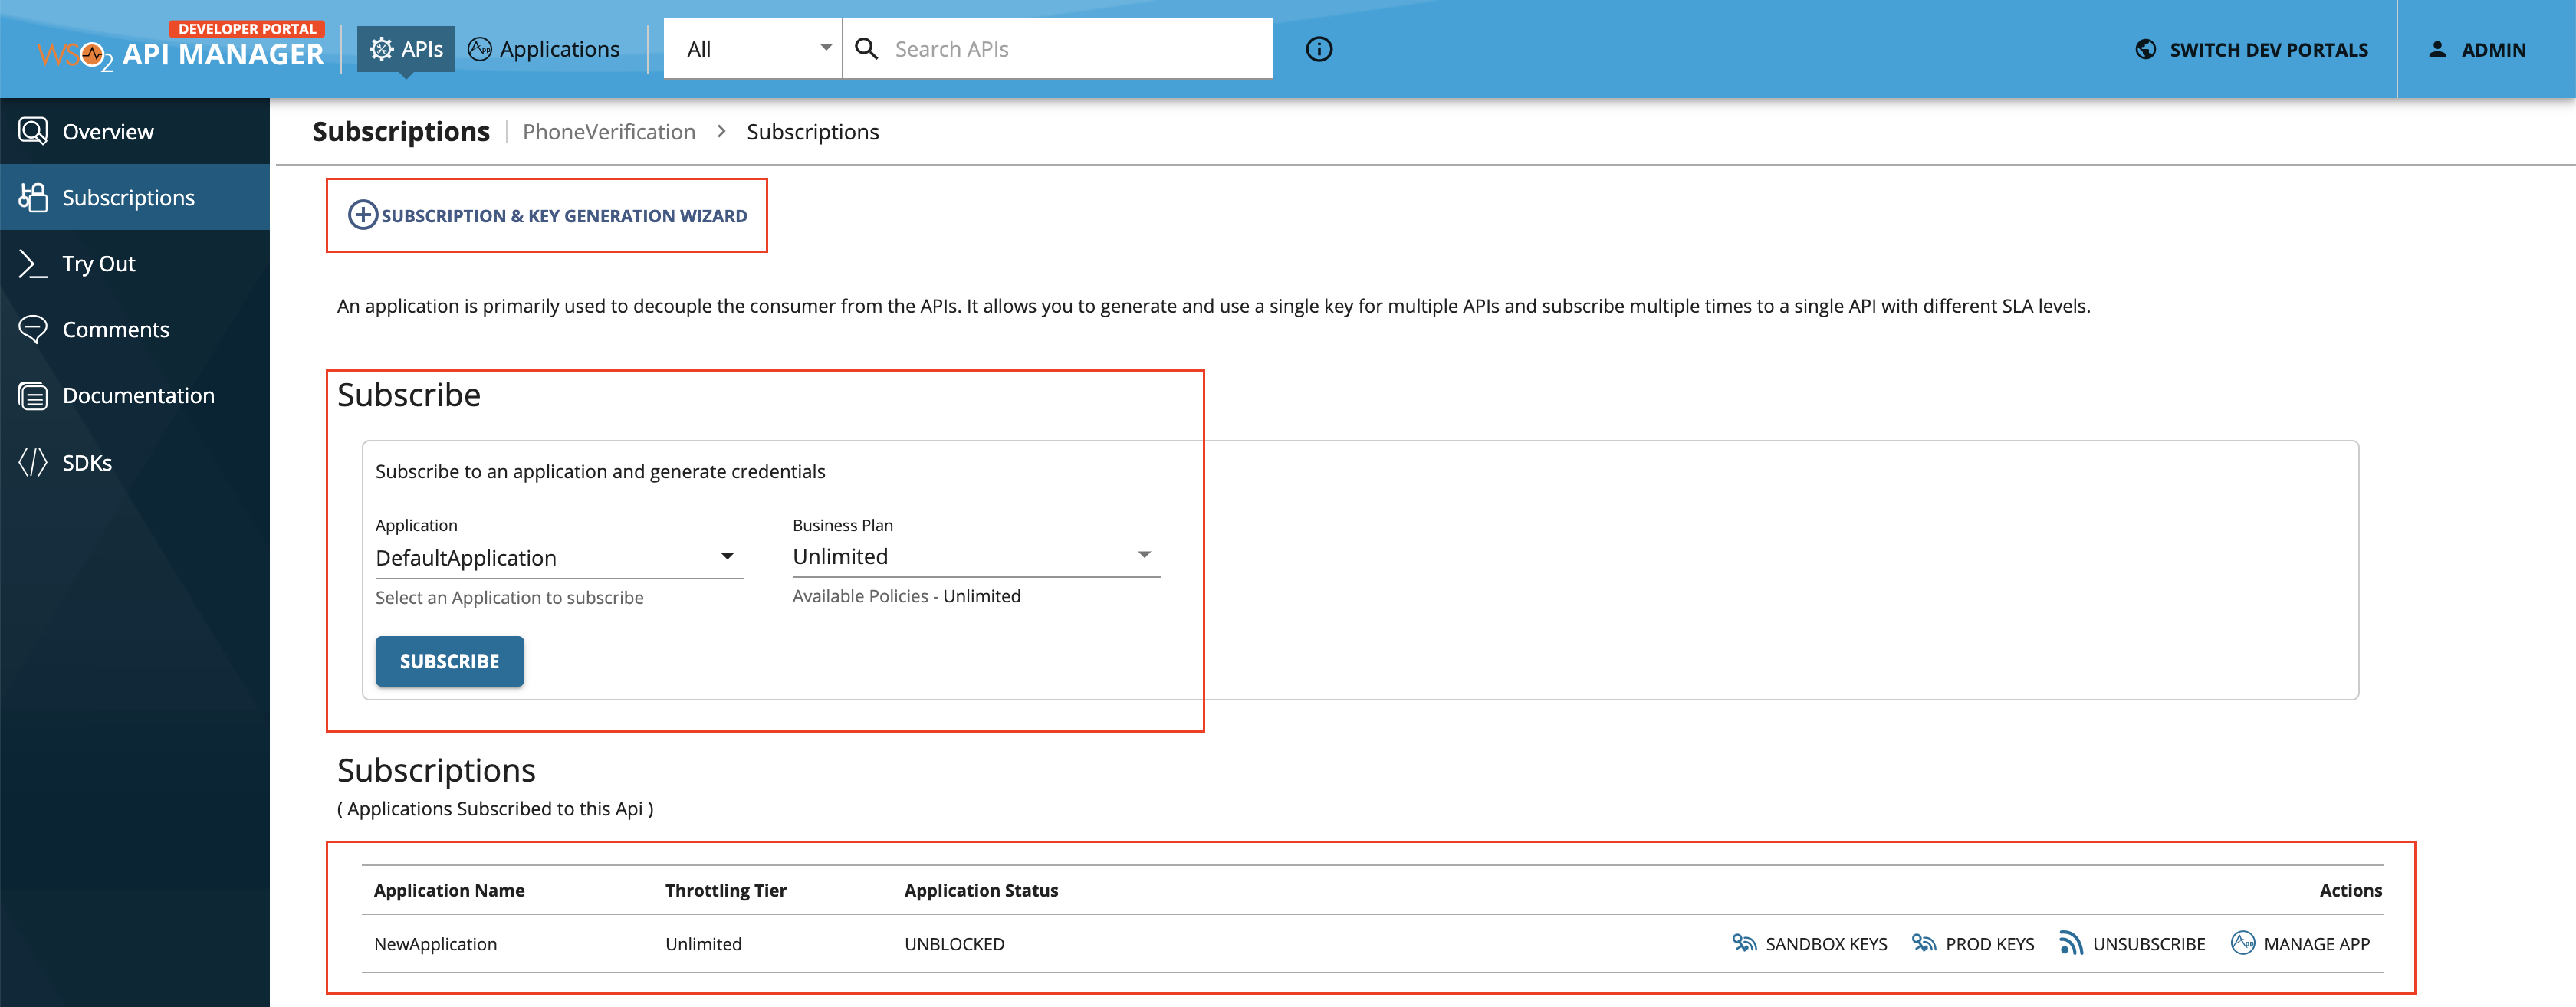Click the Application Status column header
This screenshot has width=2576, height=1007.
tap(981, 890)
